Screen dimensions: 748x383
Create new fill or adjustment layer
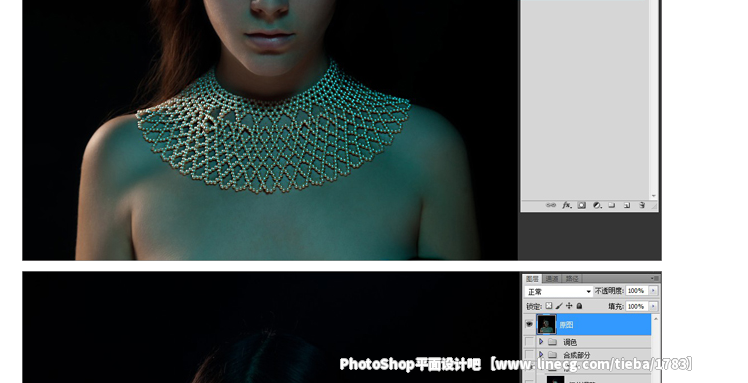tap(597, 205)
